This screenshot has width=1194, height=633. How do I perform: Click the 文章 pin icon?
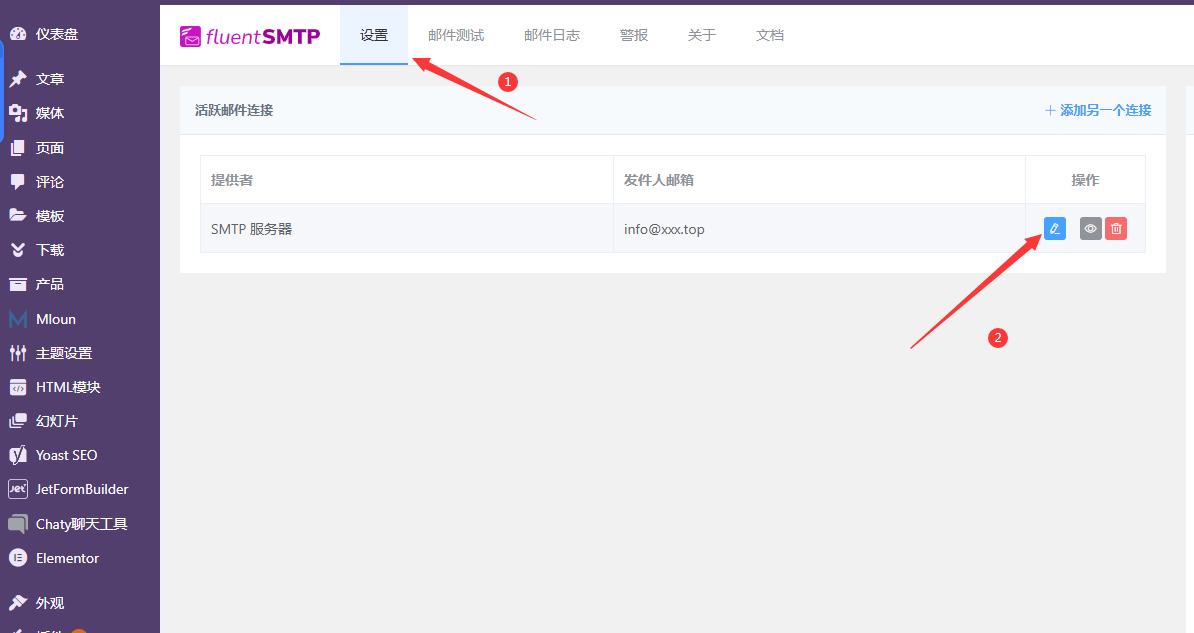point(18,78)
